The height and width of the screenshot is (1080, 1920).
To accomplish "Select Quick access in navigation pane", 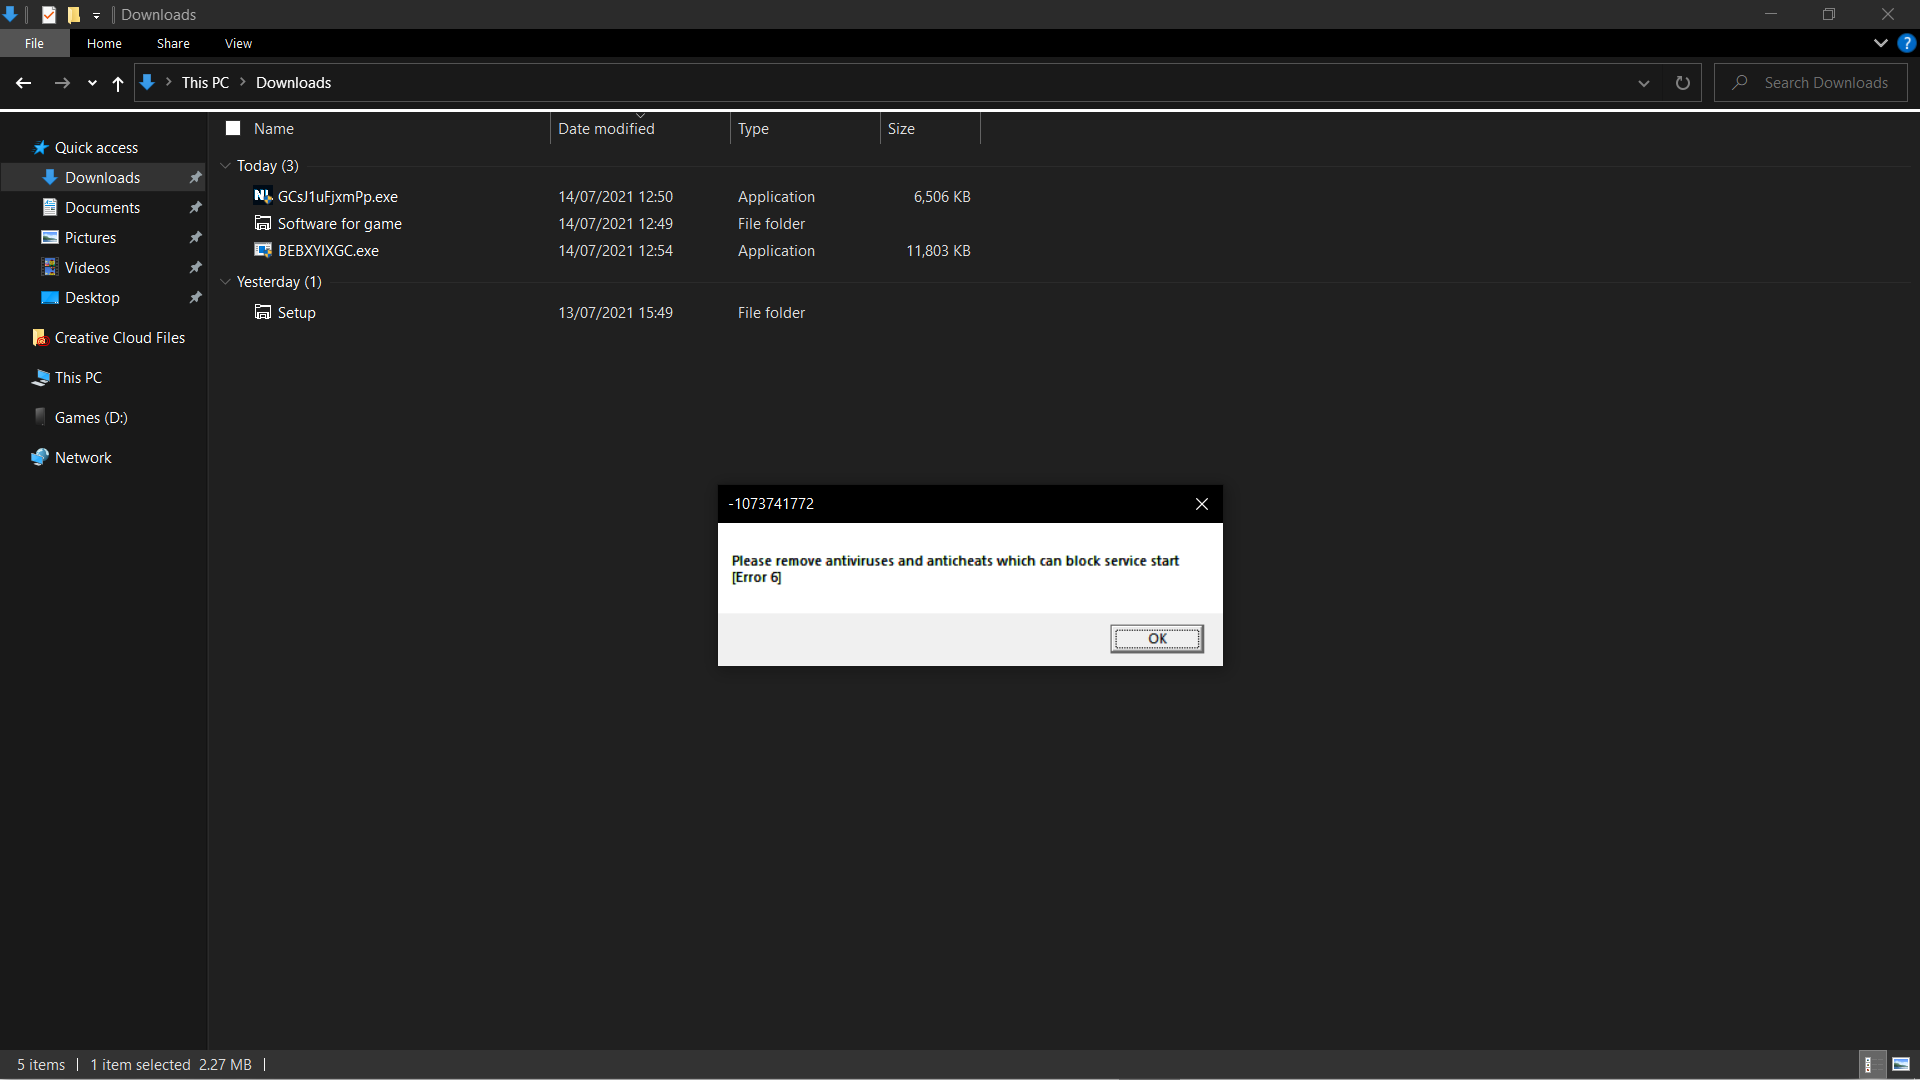I will tap(96, 148).
